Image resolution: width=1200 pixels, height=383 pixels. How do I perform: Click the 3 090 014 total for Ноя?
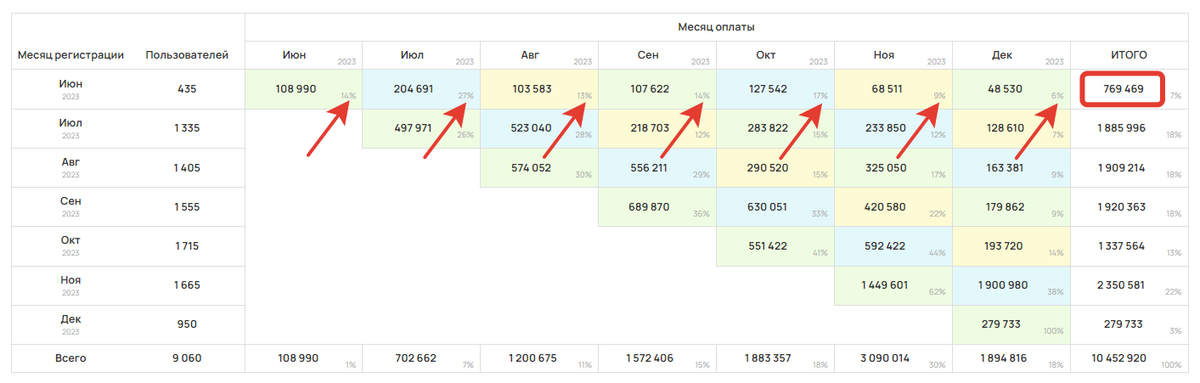[885, 358]
